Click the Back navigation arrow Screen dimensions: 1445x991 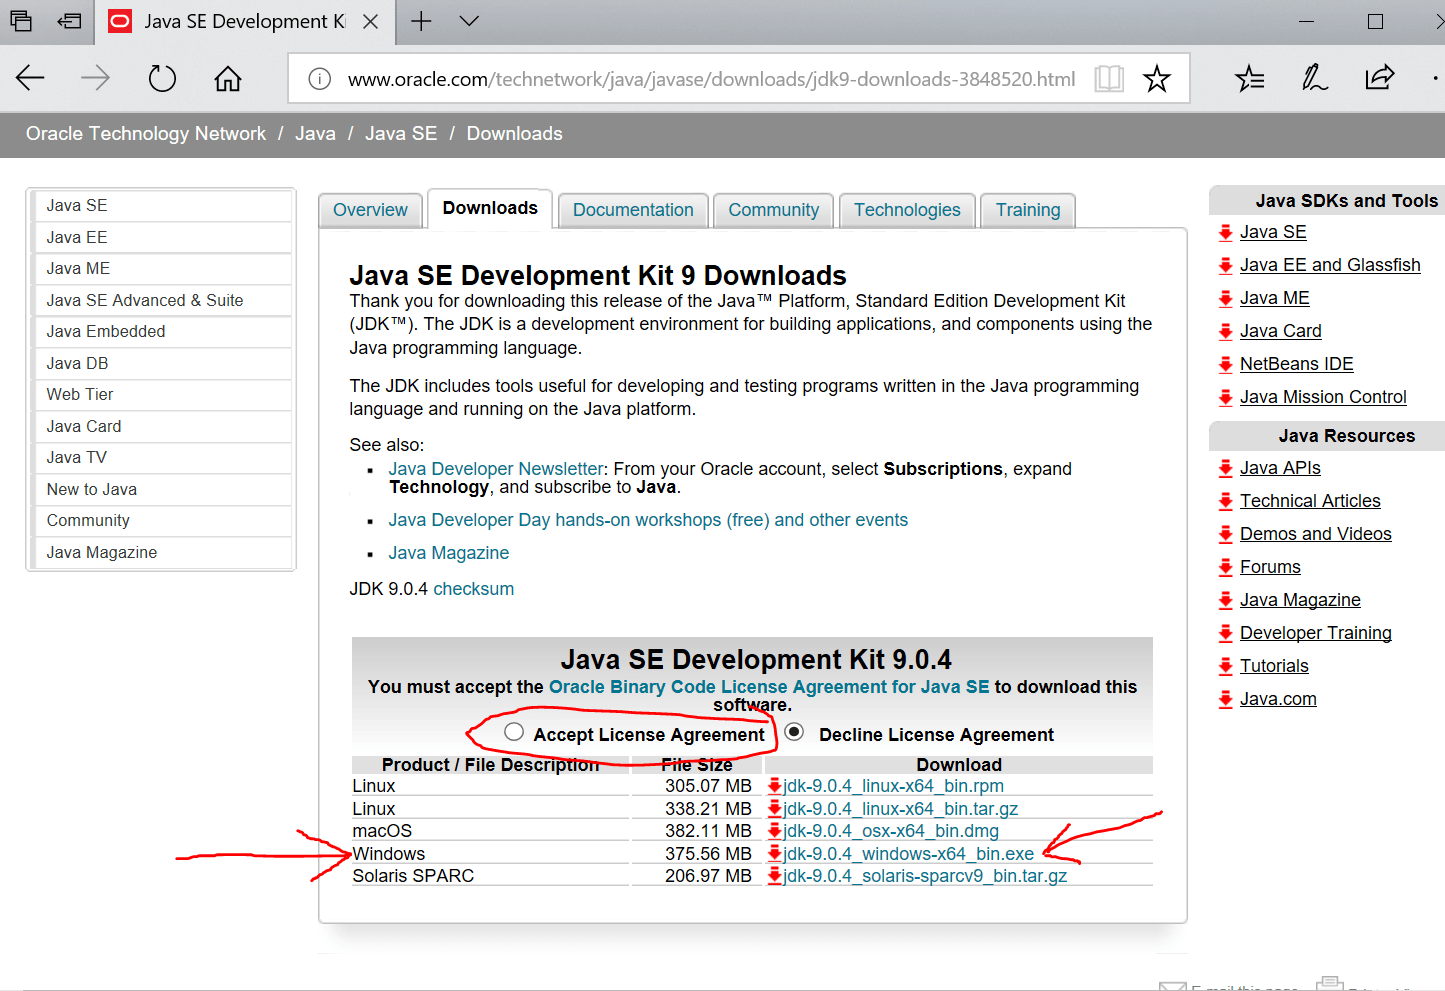(x=30, y=78)
